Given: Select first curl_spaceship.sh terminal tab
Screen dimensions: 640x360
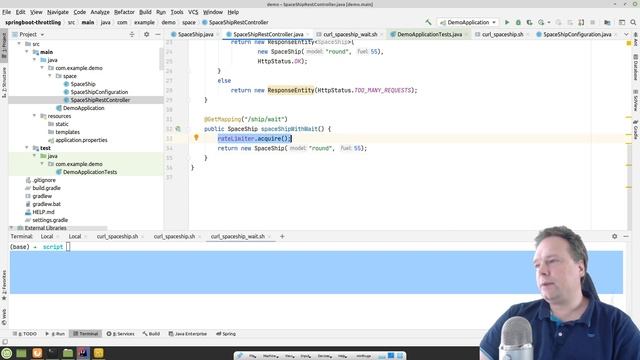Looking at the screenshot, I should tap(117, 236).
